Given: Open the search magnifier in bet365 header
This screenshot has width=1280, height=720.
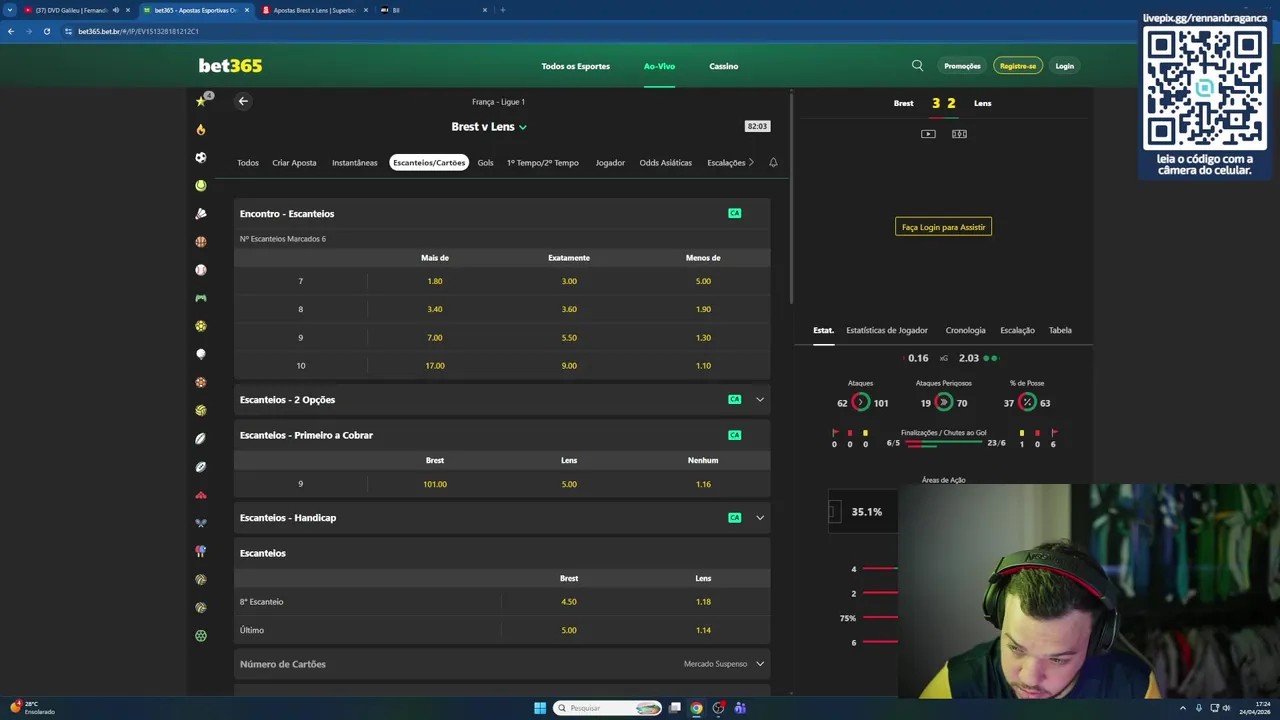Looking at the screenshot, I should (x=917, y=66).
